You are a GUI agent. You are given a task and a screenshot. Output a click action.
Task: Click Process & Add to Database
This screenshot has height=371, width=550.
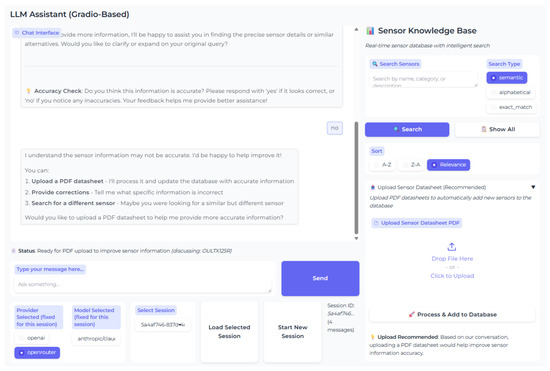coord(452,315)
